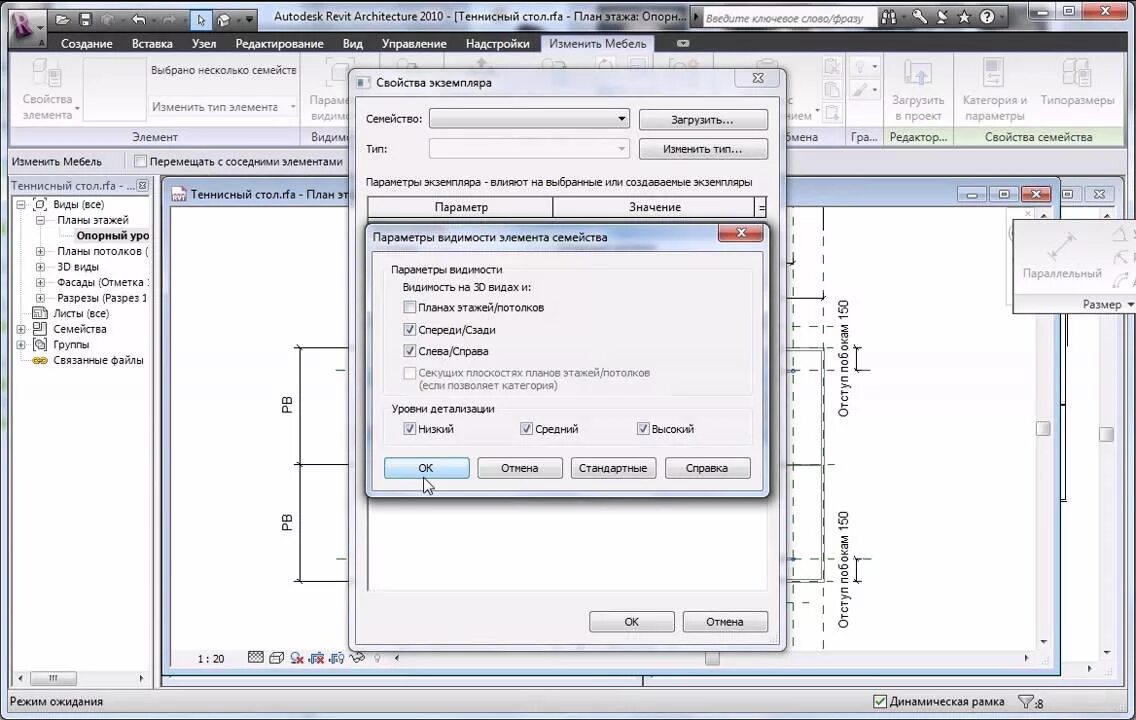Expand the Семейства tree node
Screen dimensions: 1136x720
pyautogui.click(x=21, y=329)
